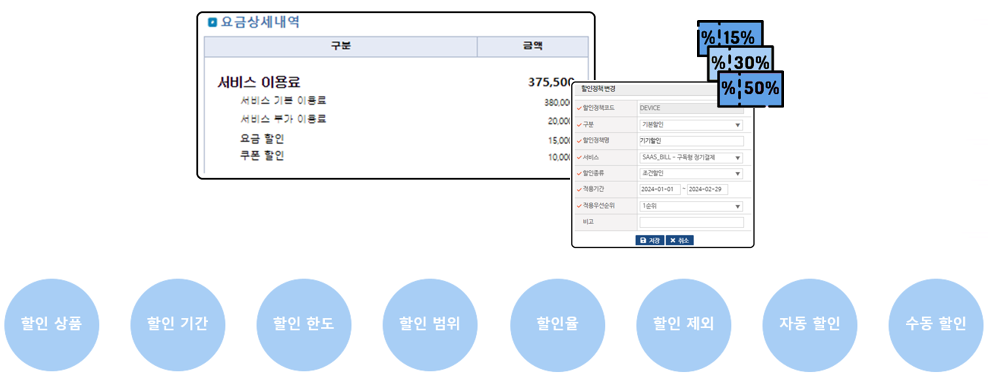Click the 서비스 기본 이용료 row

(284, 101)
